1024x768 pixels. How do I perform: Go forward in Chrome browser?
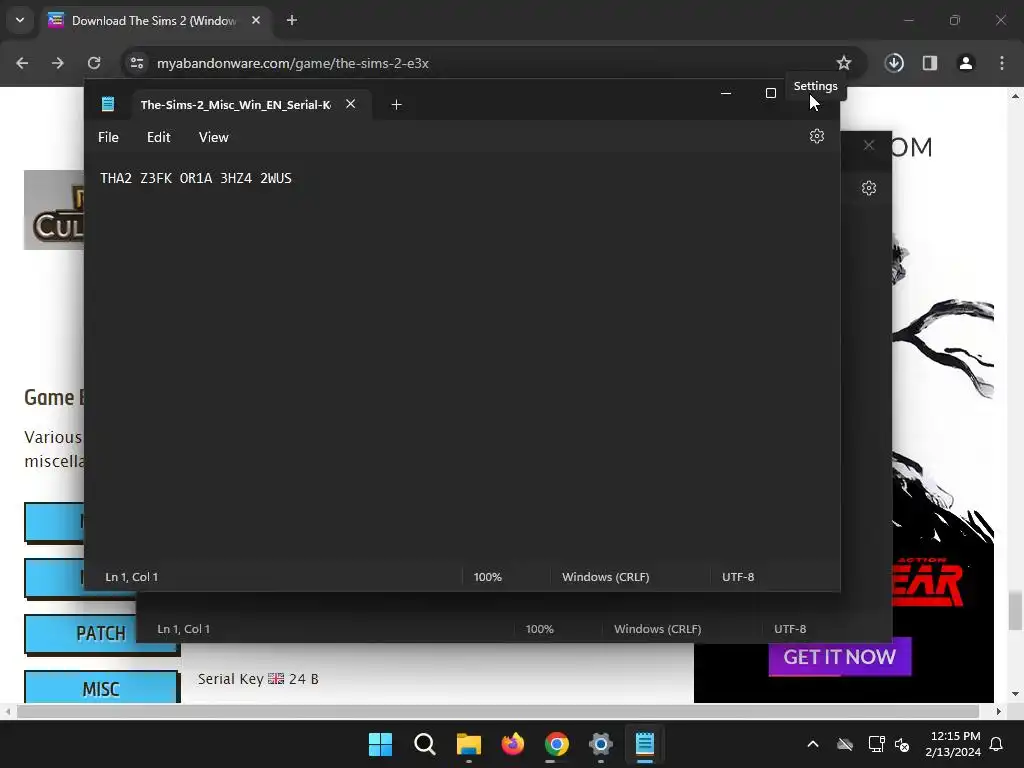tap(58, 63)
